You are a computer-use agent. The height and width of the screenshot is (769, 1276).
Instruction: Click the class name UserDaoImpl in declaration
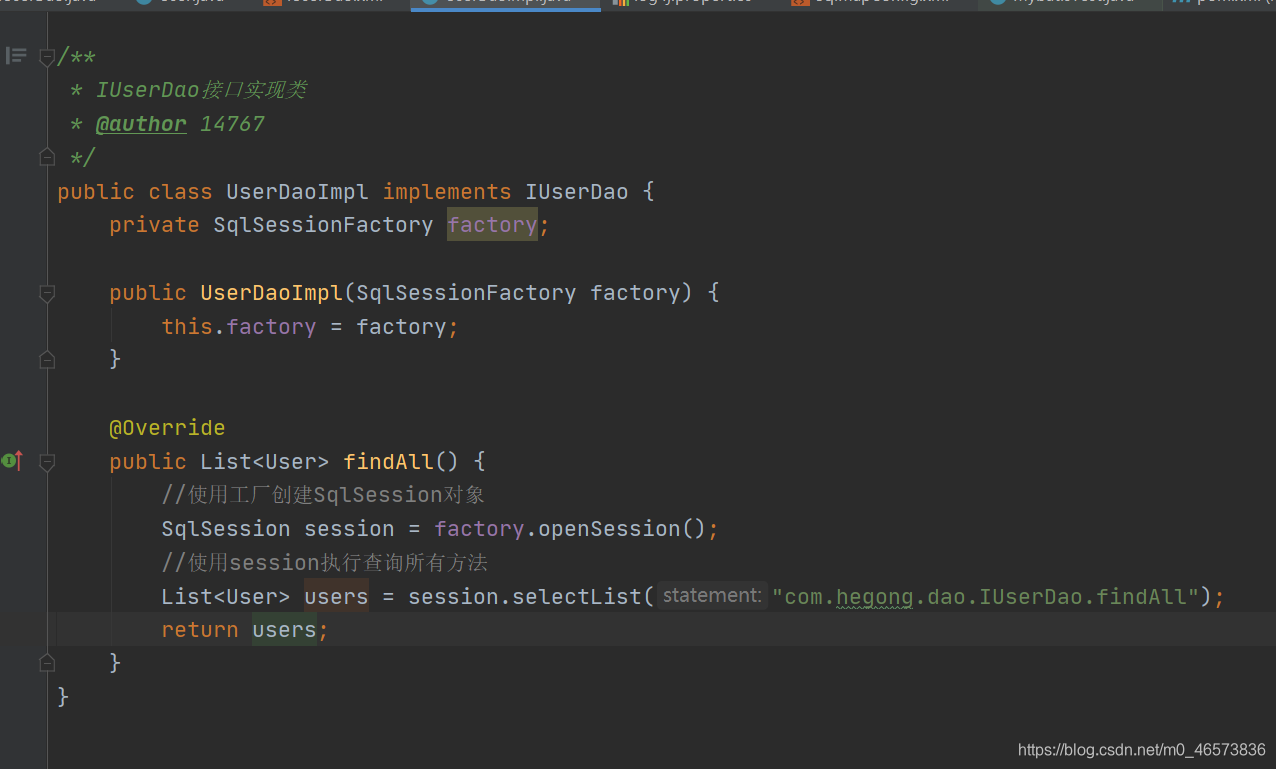click(x=297, y=191)
